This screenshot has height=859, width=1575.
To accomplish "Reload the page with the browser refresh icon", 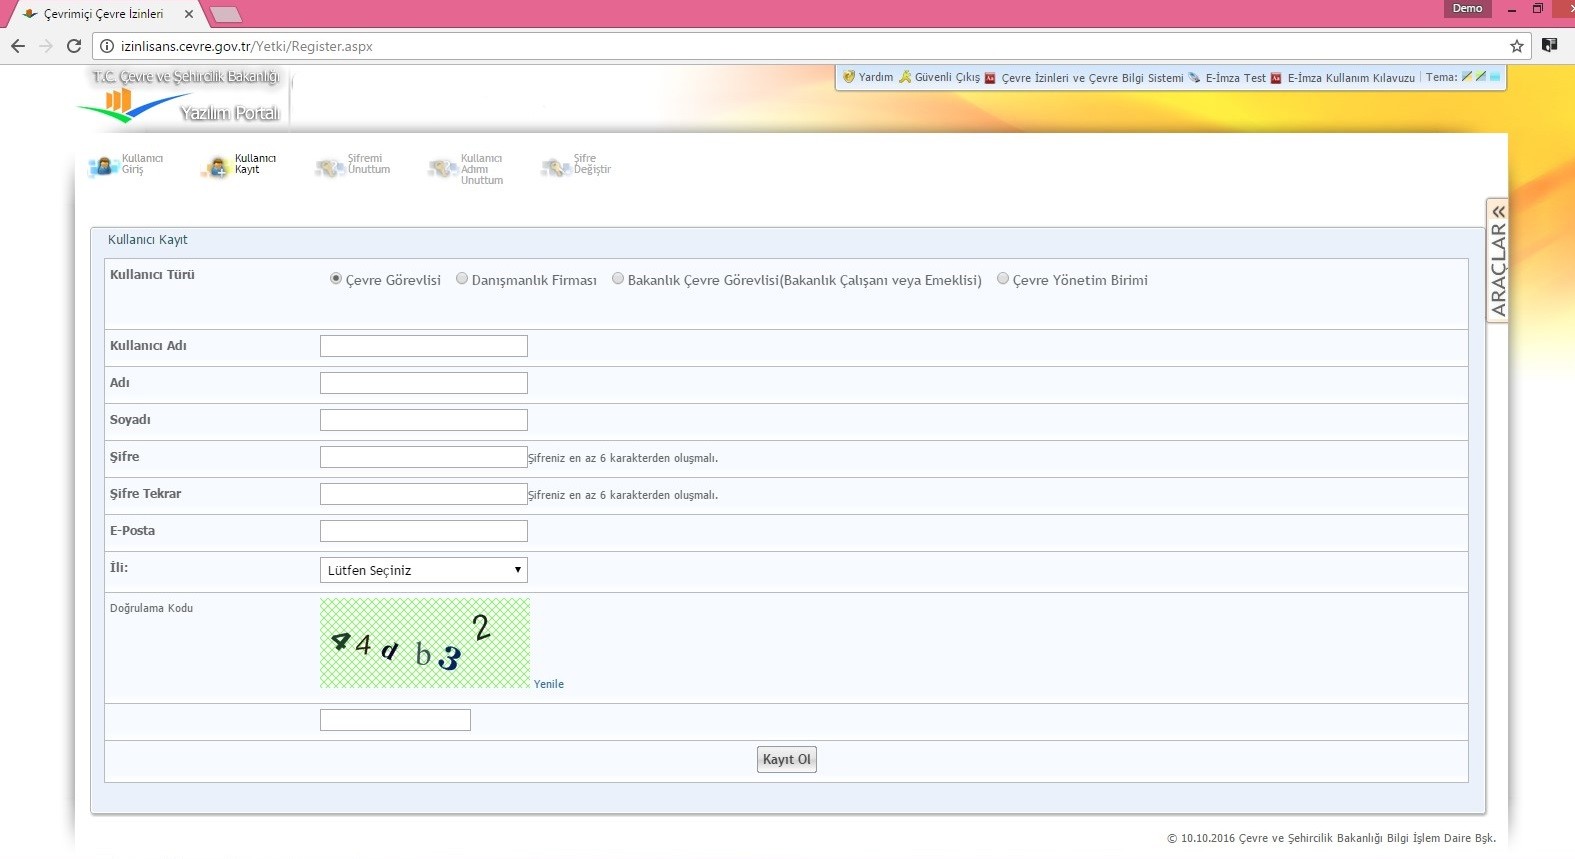I will click(73, 46).
